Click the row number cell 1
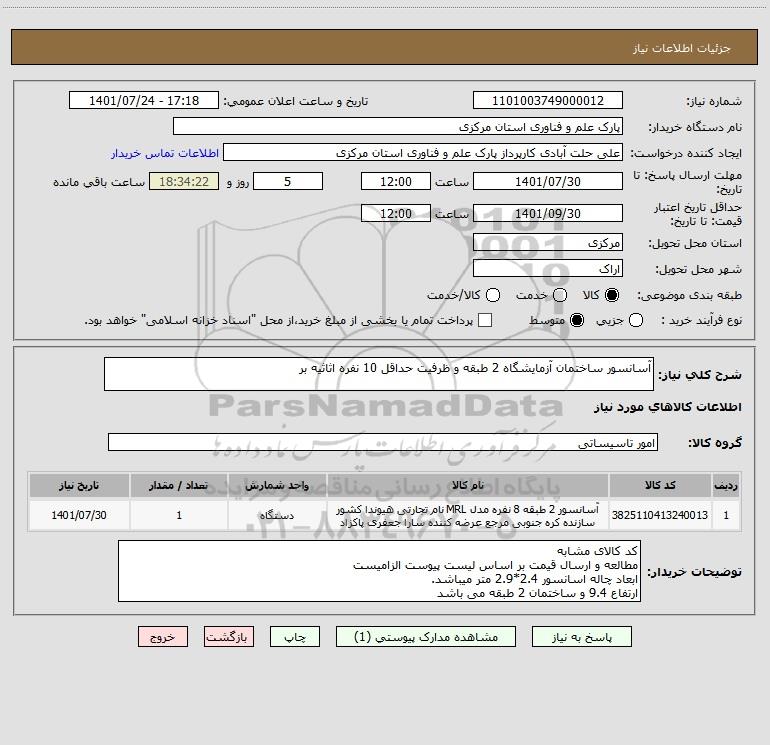 [x=726, y=515]
